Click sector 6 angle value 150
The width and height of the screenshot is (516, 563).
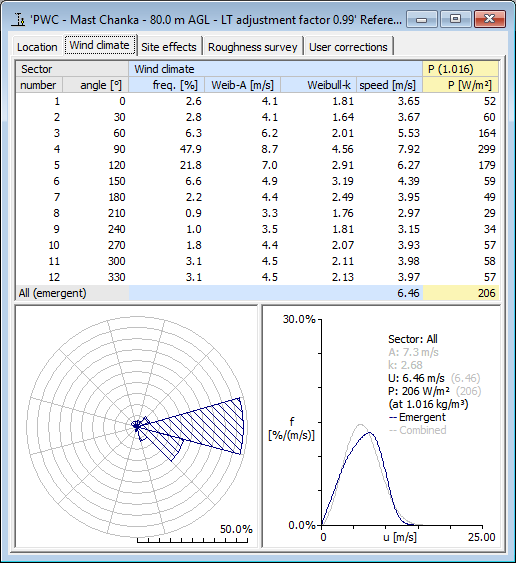(x=117, y=181)
